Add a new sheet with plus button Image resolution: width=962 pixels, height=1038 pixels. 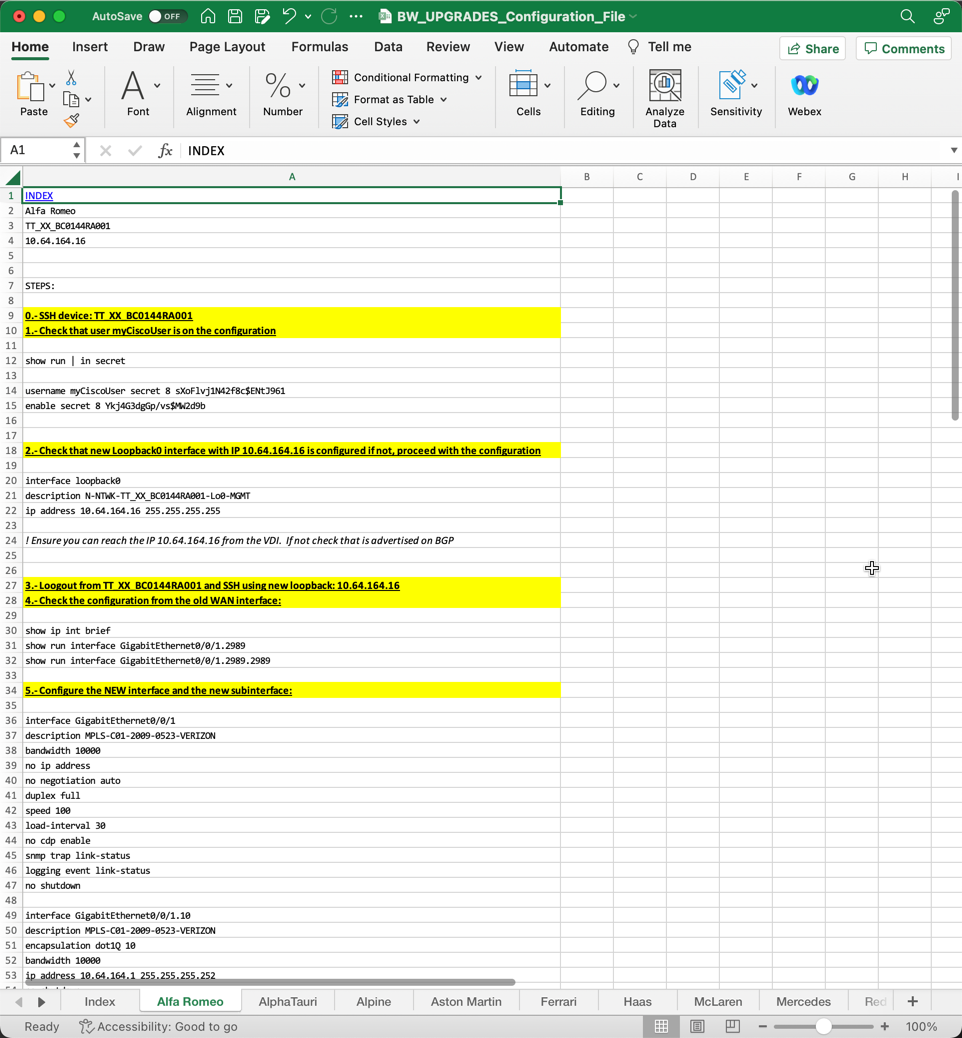[912, 1002]
